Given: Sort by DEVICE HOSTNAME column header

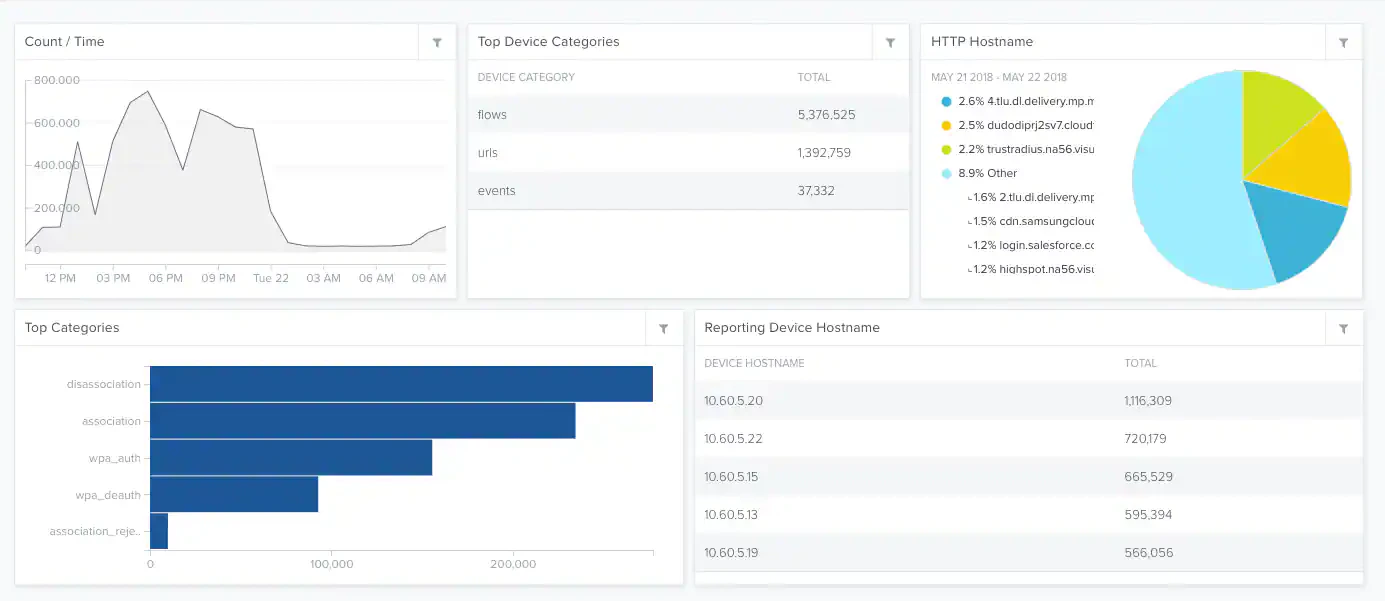Looking at the screenshot, I should [x=754, y=363].
